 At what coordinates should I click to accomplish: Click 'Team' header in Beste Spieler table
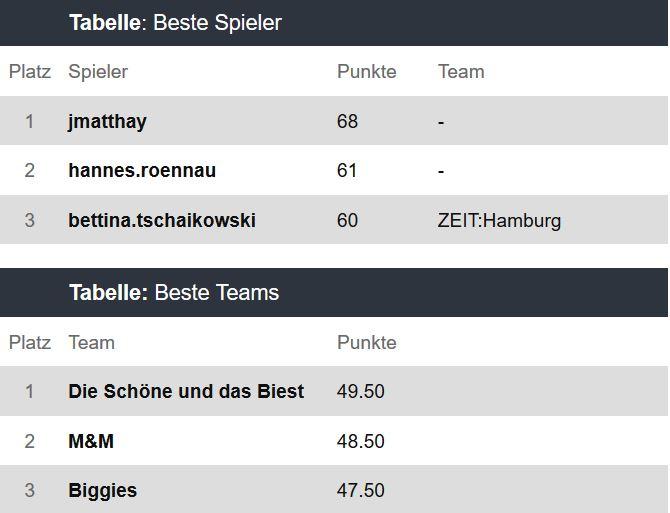pos(461,71)
